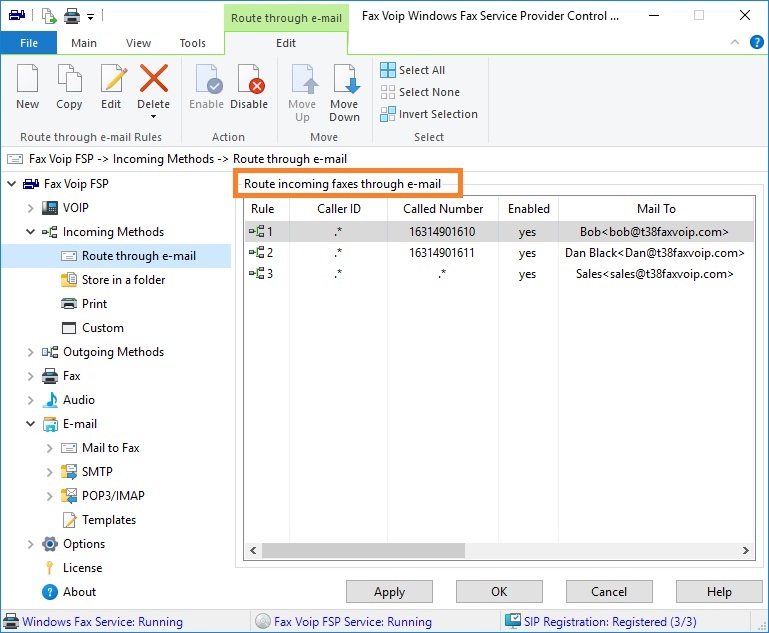Image resolution: width=769 pixels, height=633 pixels.
Task: Click the Called Number column header
Action: click(443, 209)
